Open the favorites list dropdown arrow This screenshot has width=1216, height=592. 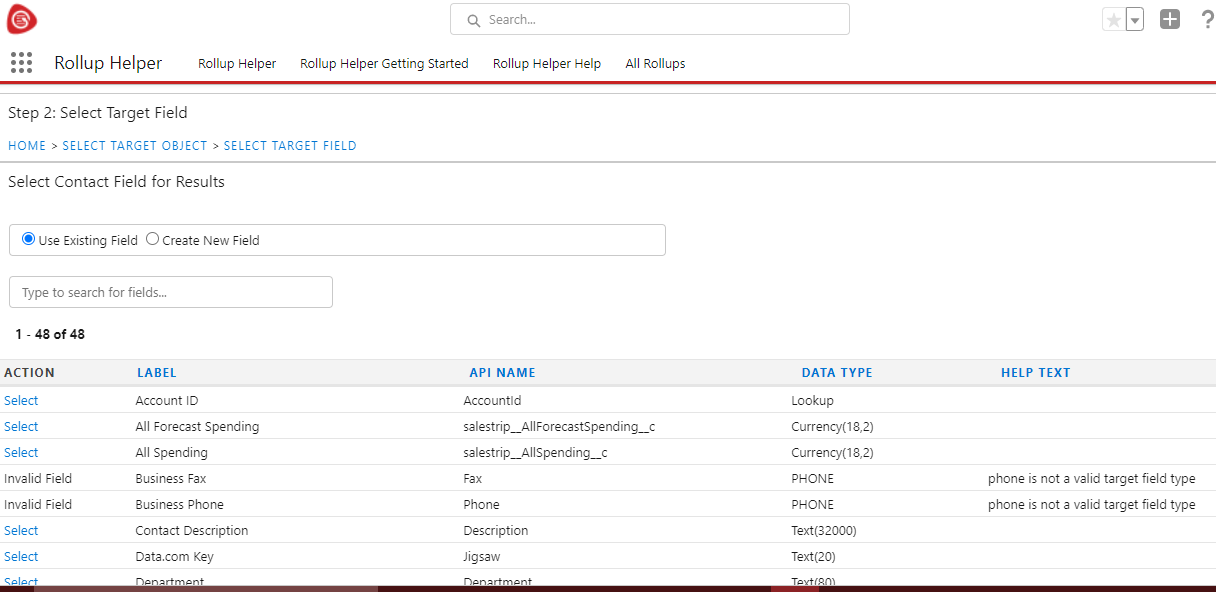[1135, 20]
